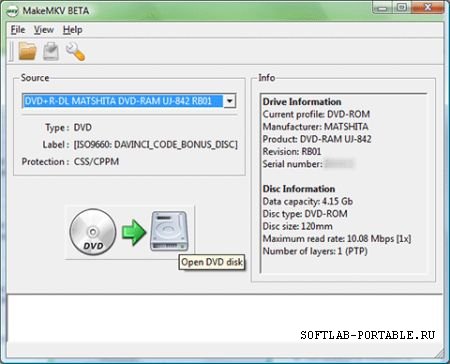Click the Manufacturer: MATSHITA line
The image size is (450, 364).
pyautogui.click(x=315, y=127)
